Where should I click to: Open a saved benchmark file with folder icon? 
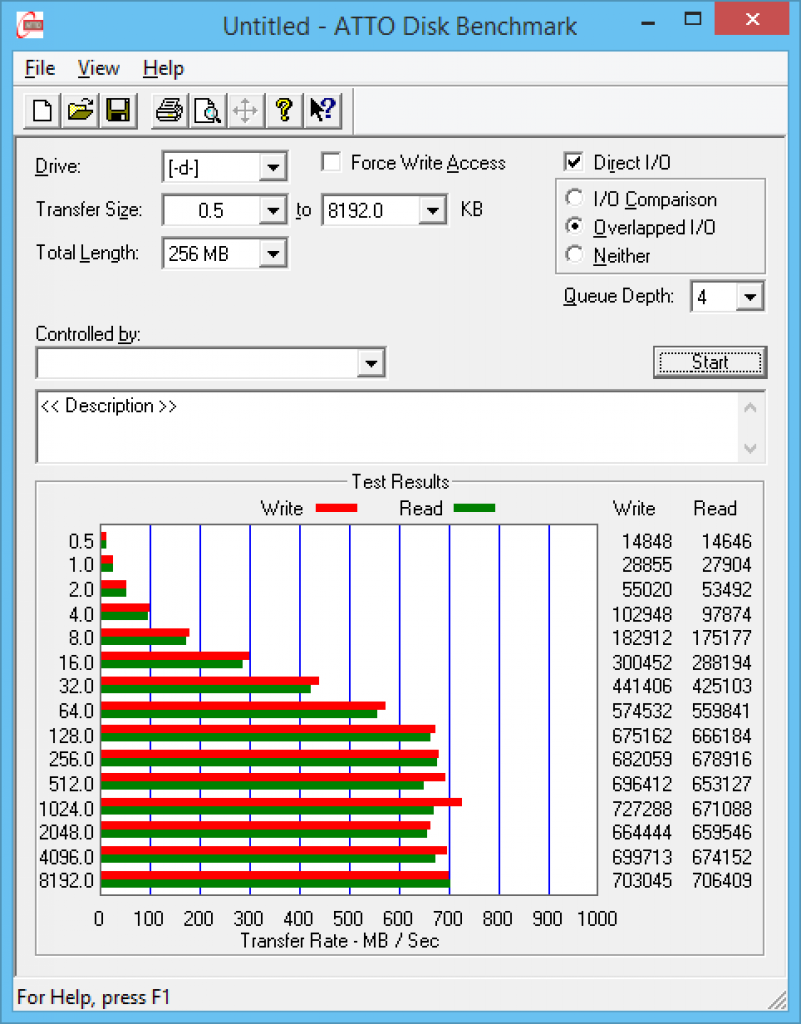coord(80,110)
